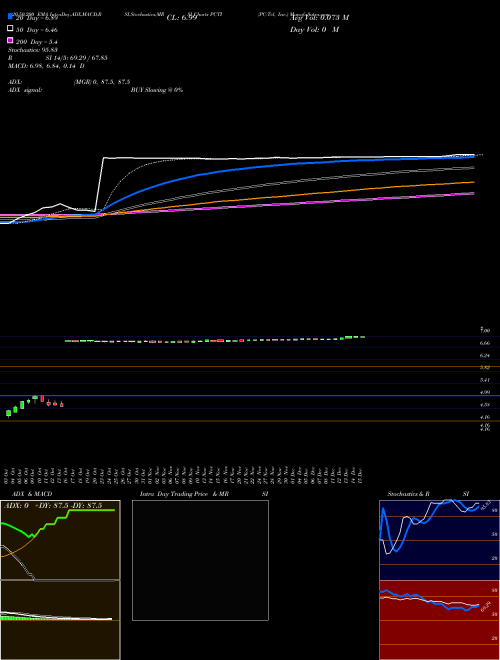Click the last green candle near 7.00
500x660 pixels.
[362, 337]
